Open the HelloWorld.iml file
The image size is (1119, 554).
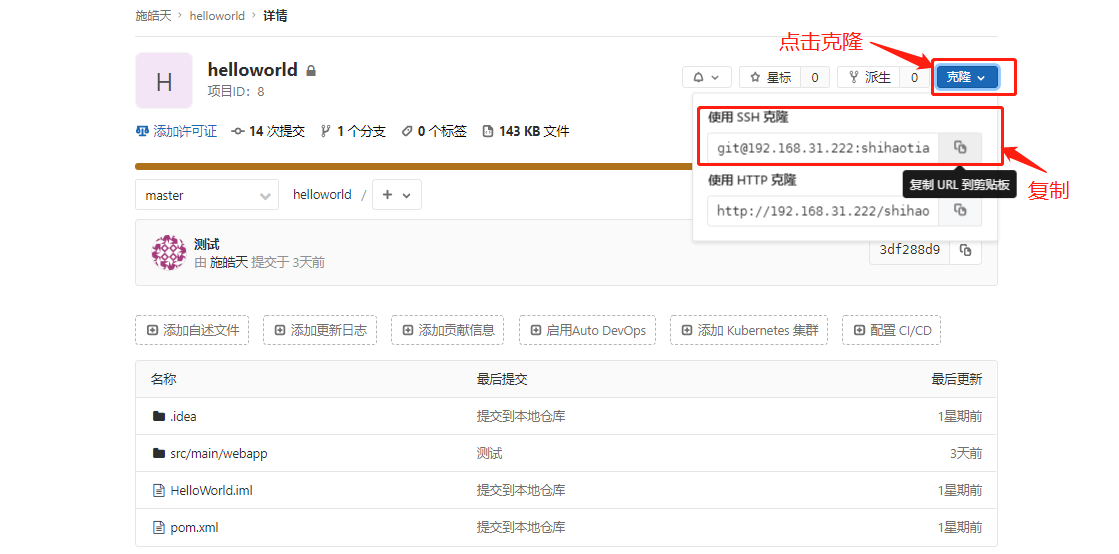click(x=211, y=490)
